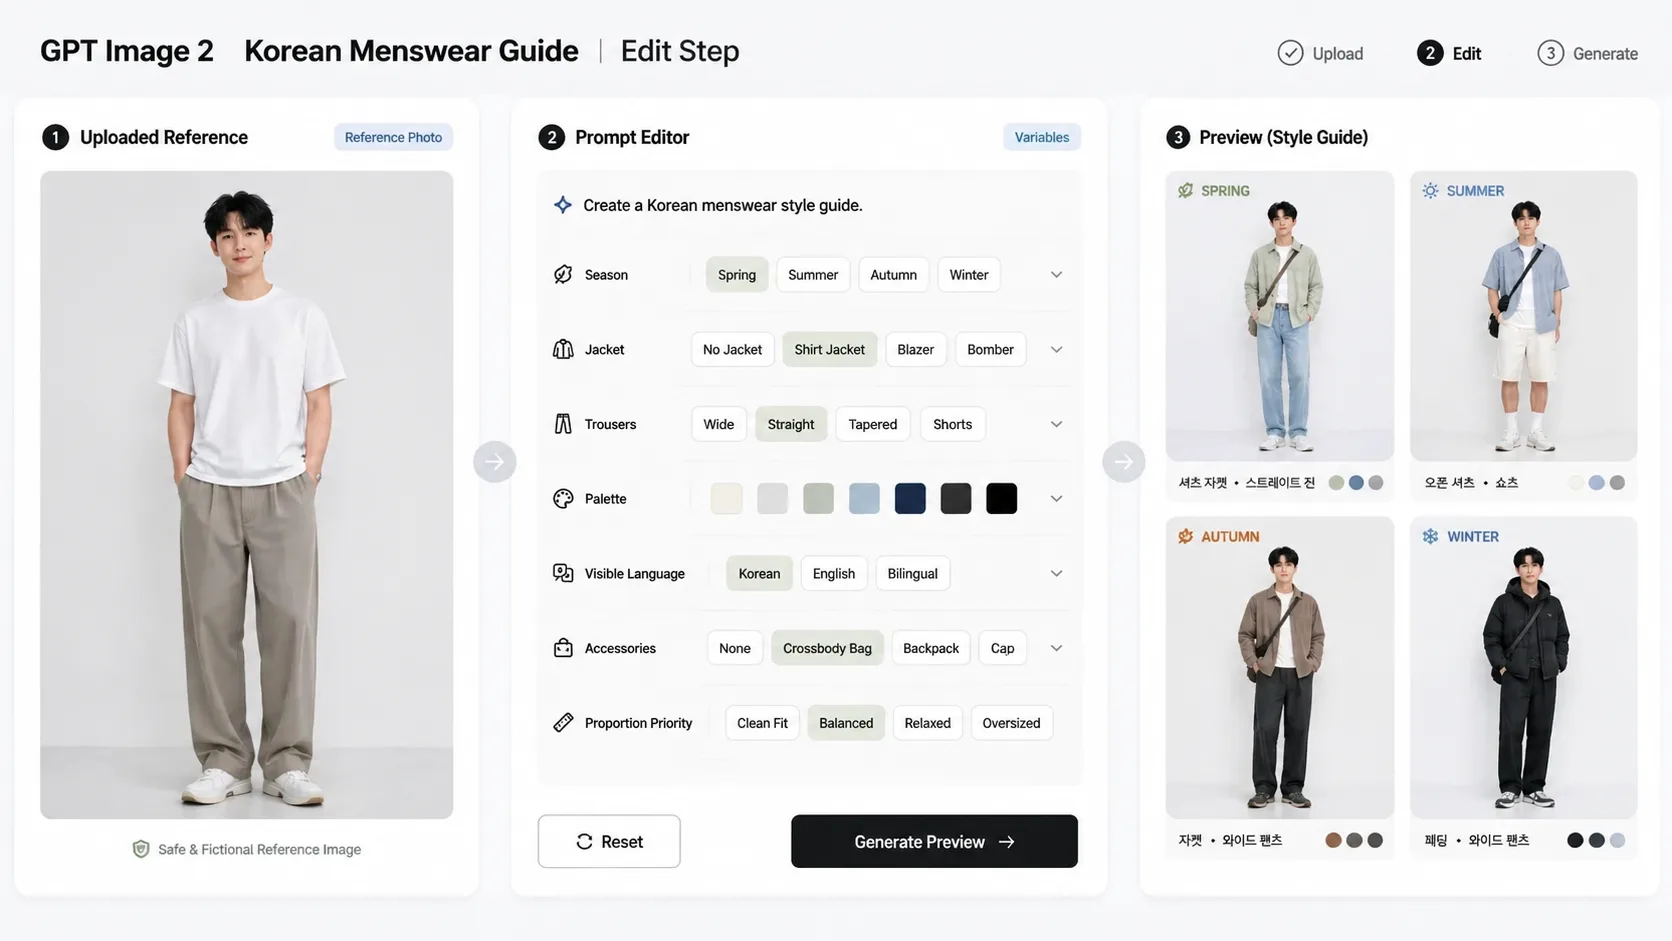The width and height of the screenshot is (1672, 941).
Task: Go back to the Upload step
Action: click(1318, 51)
